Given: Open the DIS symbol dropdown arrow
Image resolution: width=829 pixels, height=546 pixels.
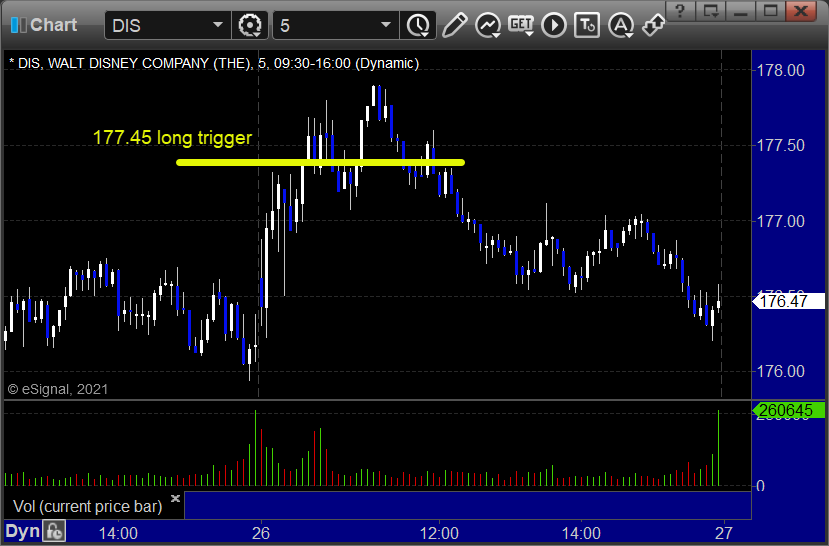Looking at the screenshot, I should pos(217,25).
